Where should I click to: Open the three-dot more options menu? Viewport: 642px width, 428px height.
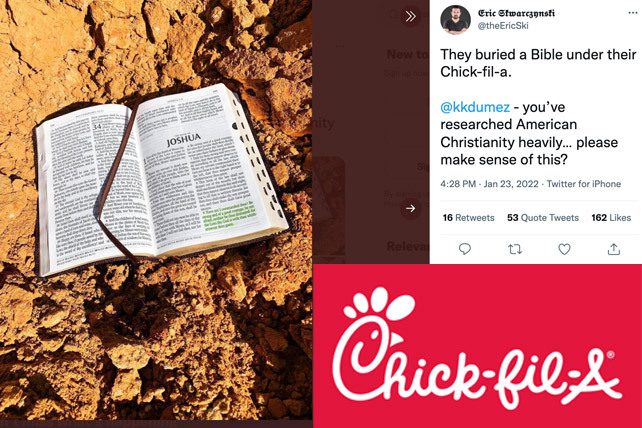(633, 13)
